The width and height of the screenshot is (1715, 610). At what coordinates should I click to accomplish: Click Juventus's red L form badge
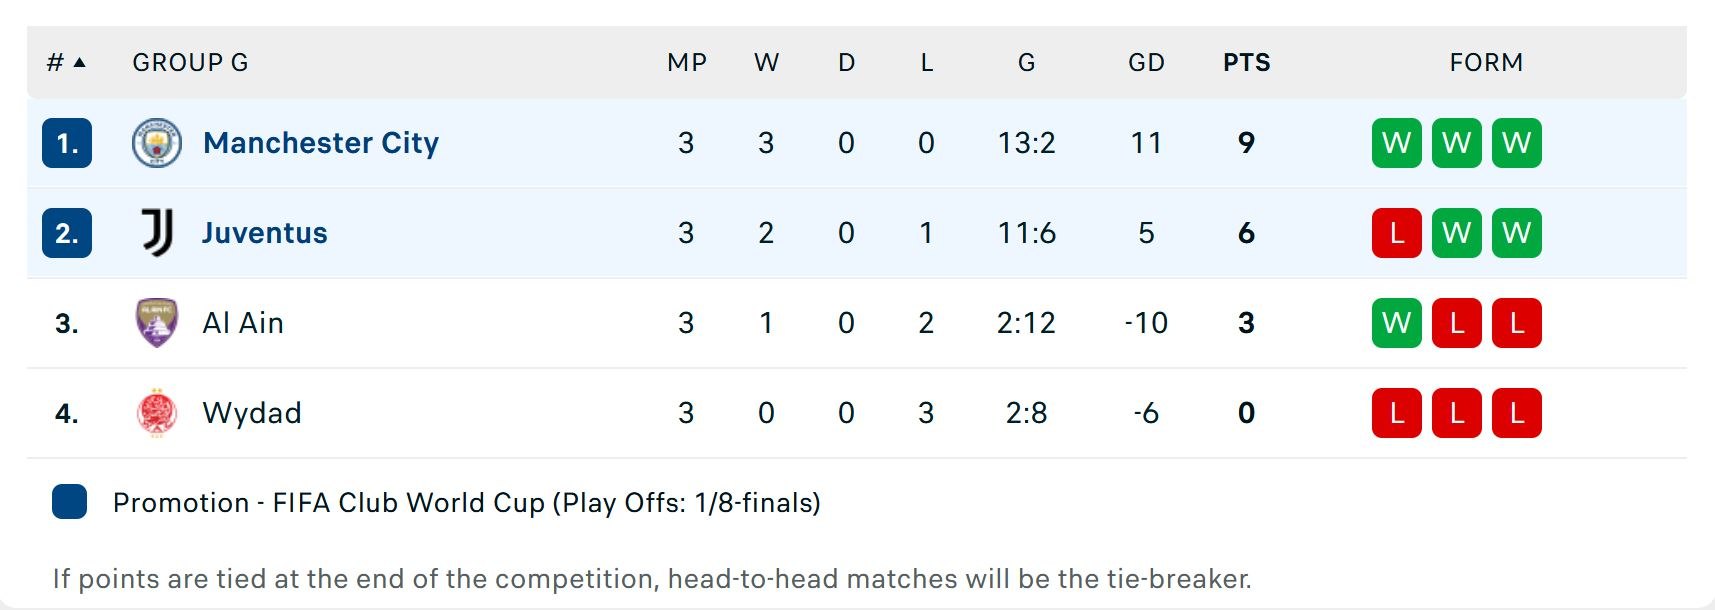click(1396, 233)
